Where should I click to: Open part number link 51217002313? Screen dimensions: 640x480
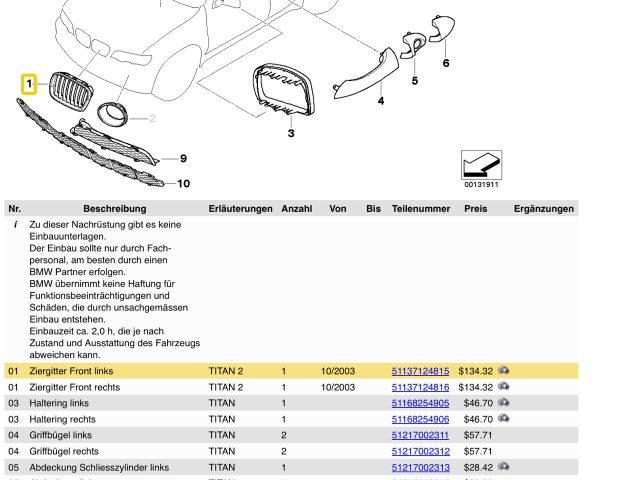click(x=420, y=468)
